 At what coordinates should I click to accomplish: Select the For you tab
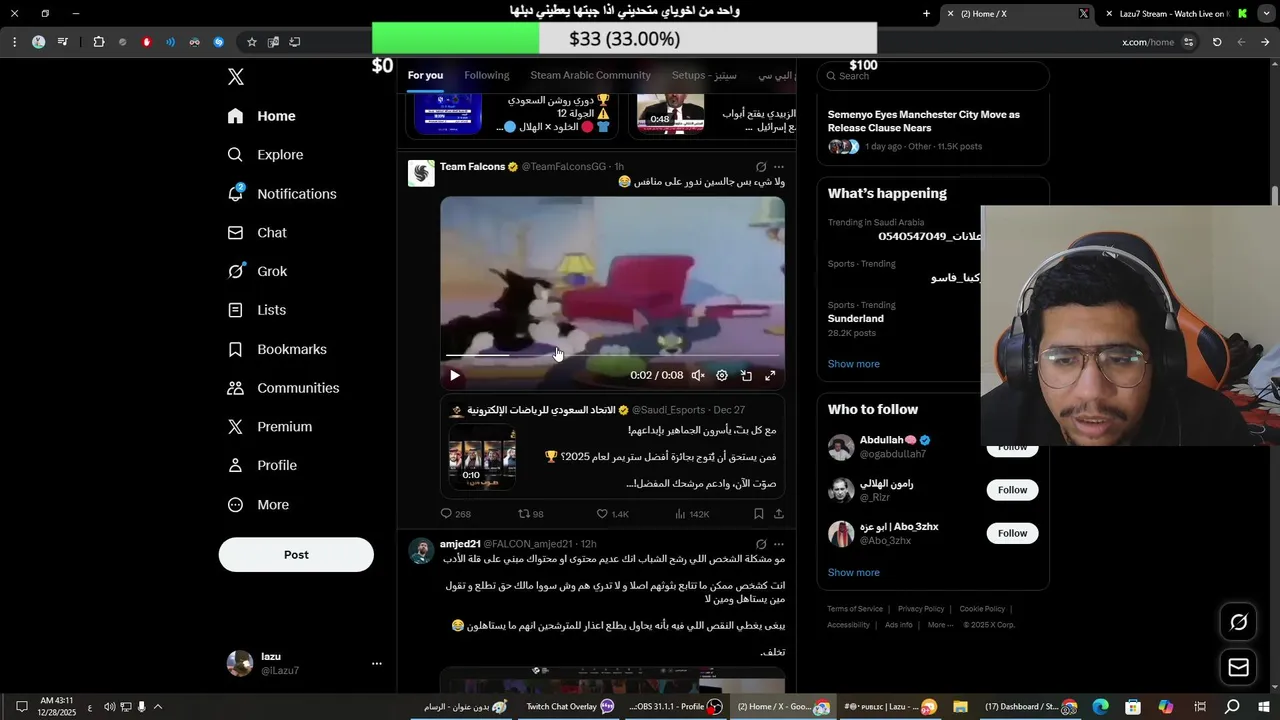pos(425,76)
